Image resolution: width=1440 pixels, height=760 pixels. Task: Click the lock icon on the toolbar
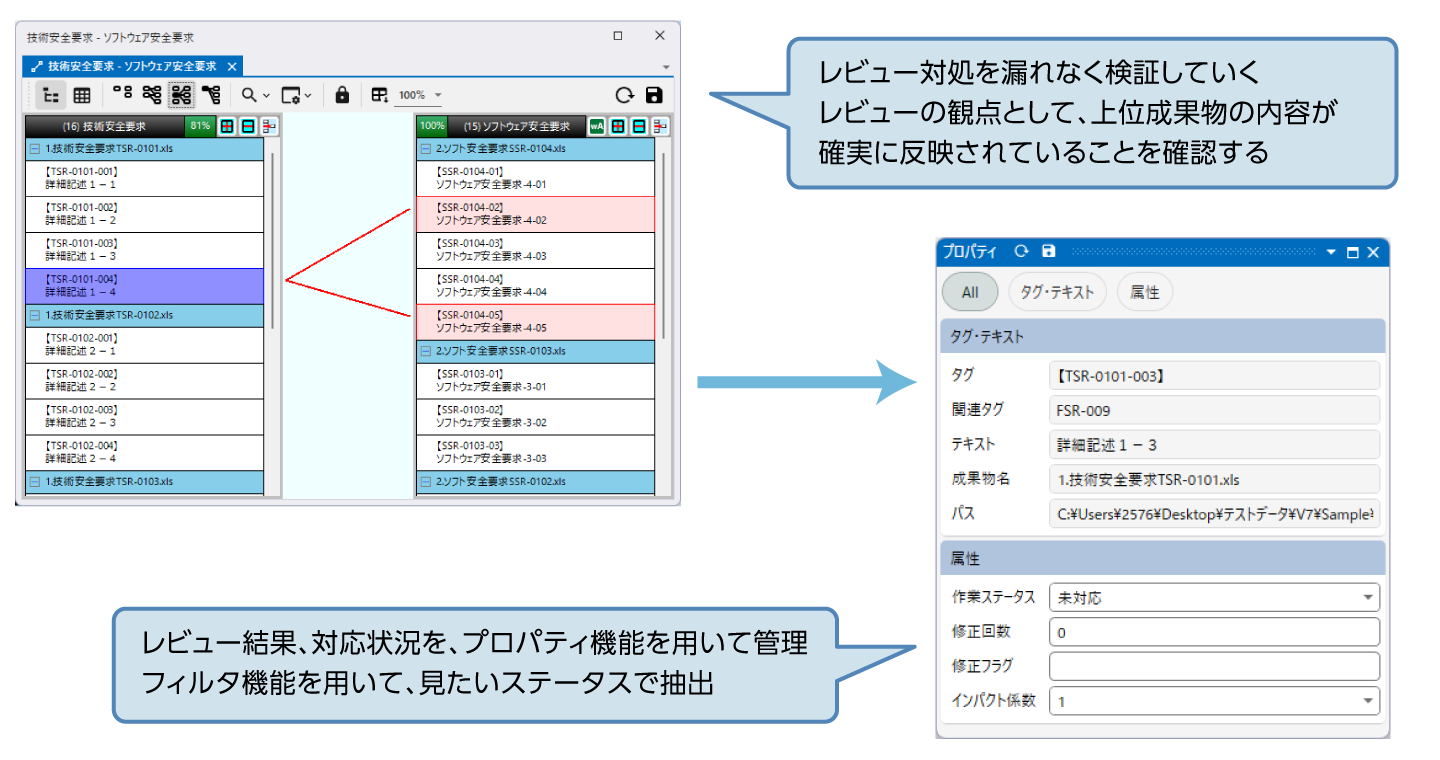click(343, 94)
